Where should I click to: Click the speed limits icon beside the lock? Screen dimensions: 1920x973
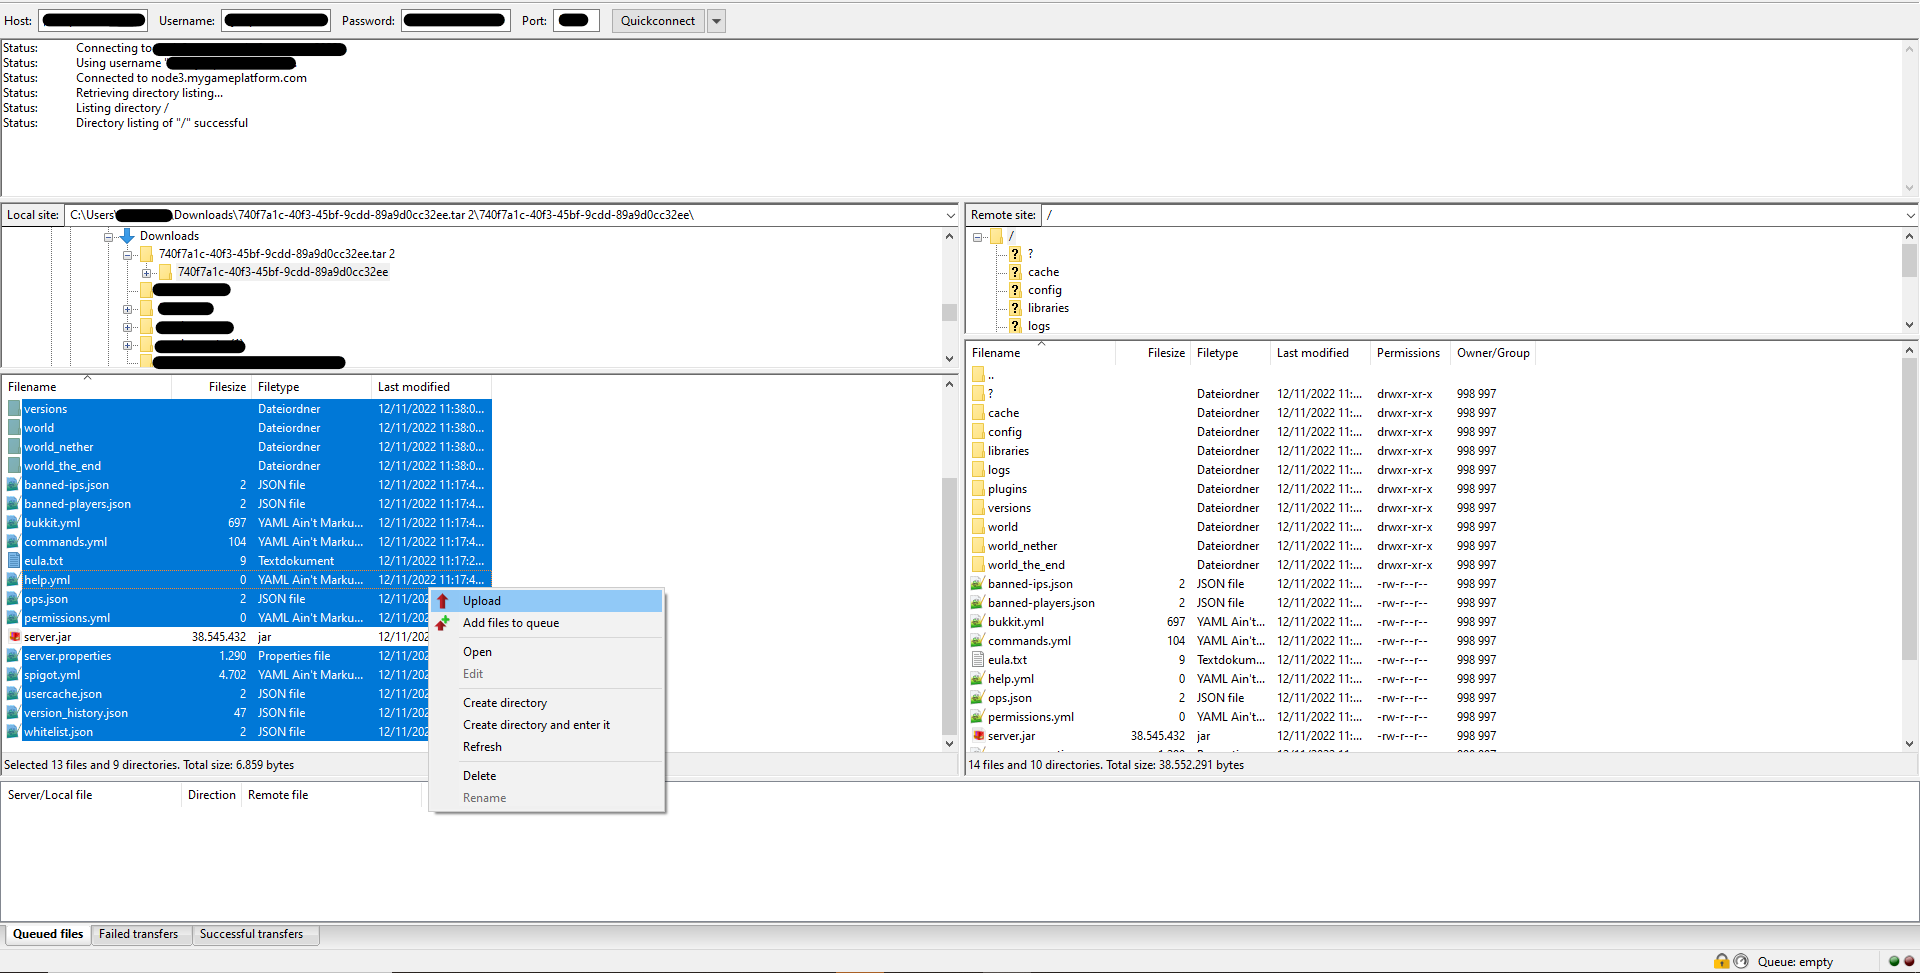point(1741,961)
